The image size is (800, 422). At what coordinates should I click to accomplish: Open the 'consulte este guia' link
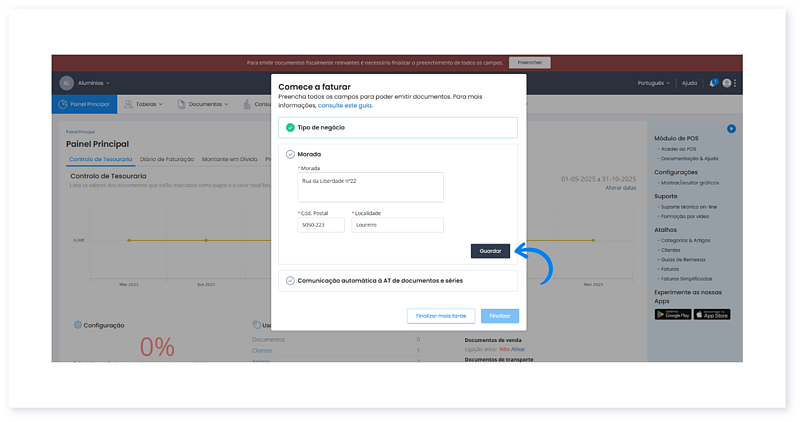click(345, 105)
